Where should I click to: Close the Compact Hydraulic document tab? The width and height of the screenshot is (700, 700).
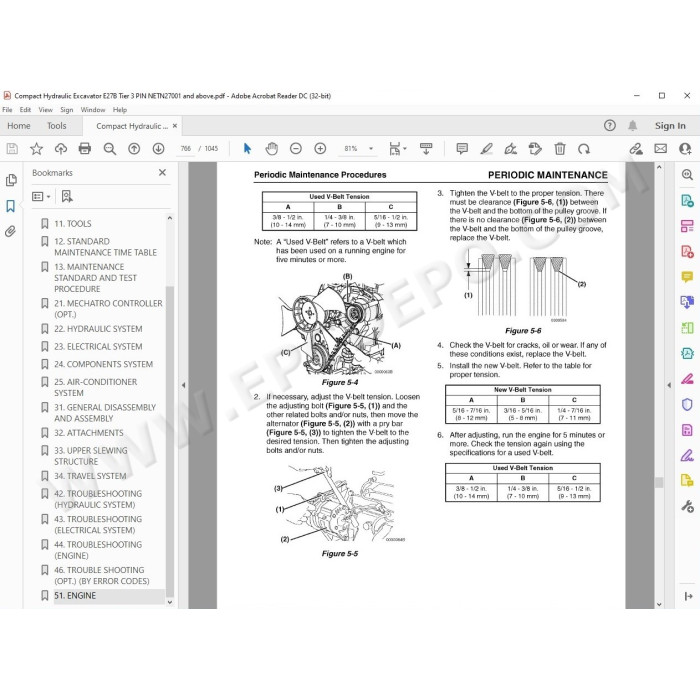click(x=175, y=126)
